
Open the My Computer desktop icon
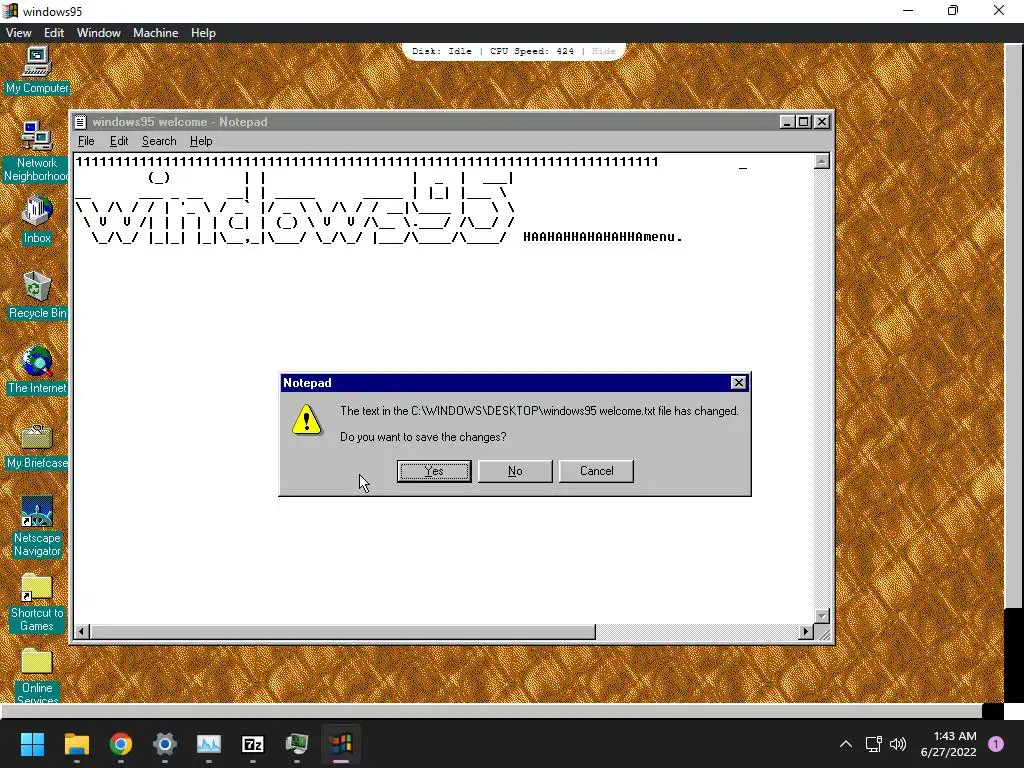37,71
